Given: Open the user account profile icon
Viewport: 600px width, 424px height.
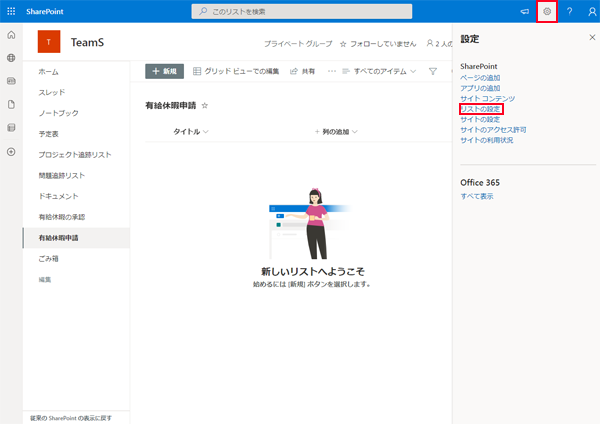Looking at the screenshot, I should pyautogui.click(x=592, y=11).
